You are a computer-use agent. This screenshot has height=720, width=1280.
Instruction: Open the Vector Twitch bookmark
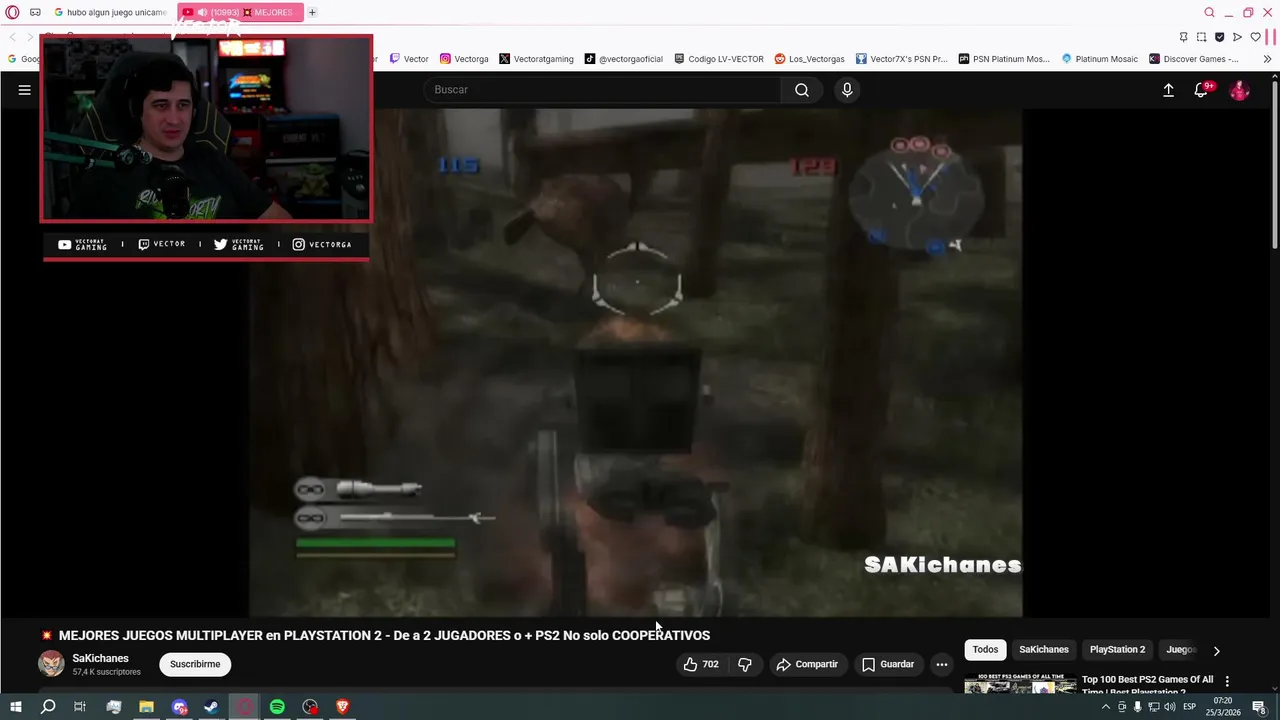409,59
